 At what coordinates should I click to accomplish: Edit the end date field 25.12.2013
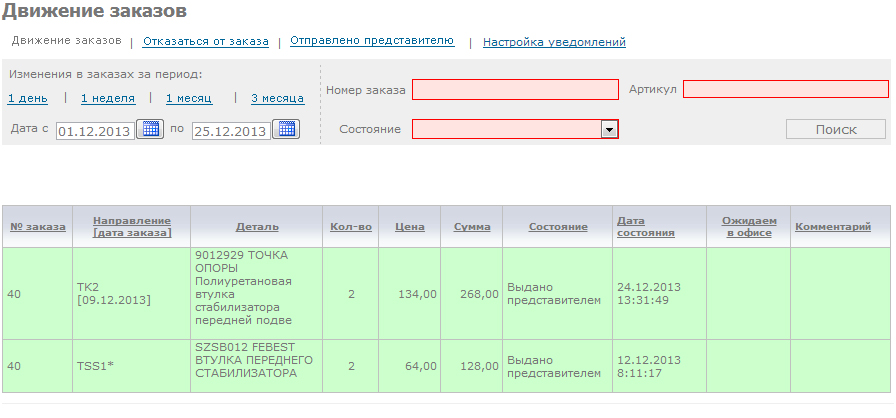pos(230,131)
